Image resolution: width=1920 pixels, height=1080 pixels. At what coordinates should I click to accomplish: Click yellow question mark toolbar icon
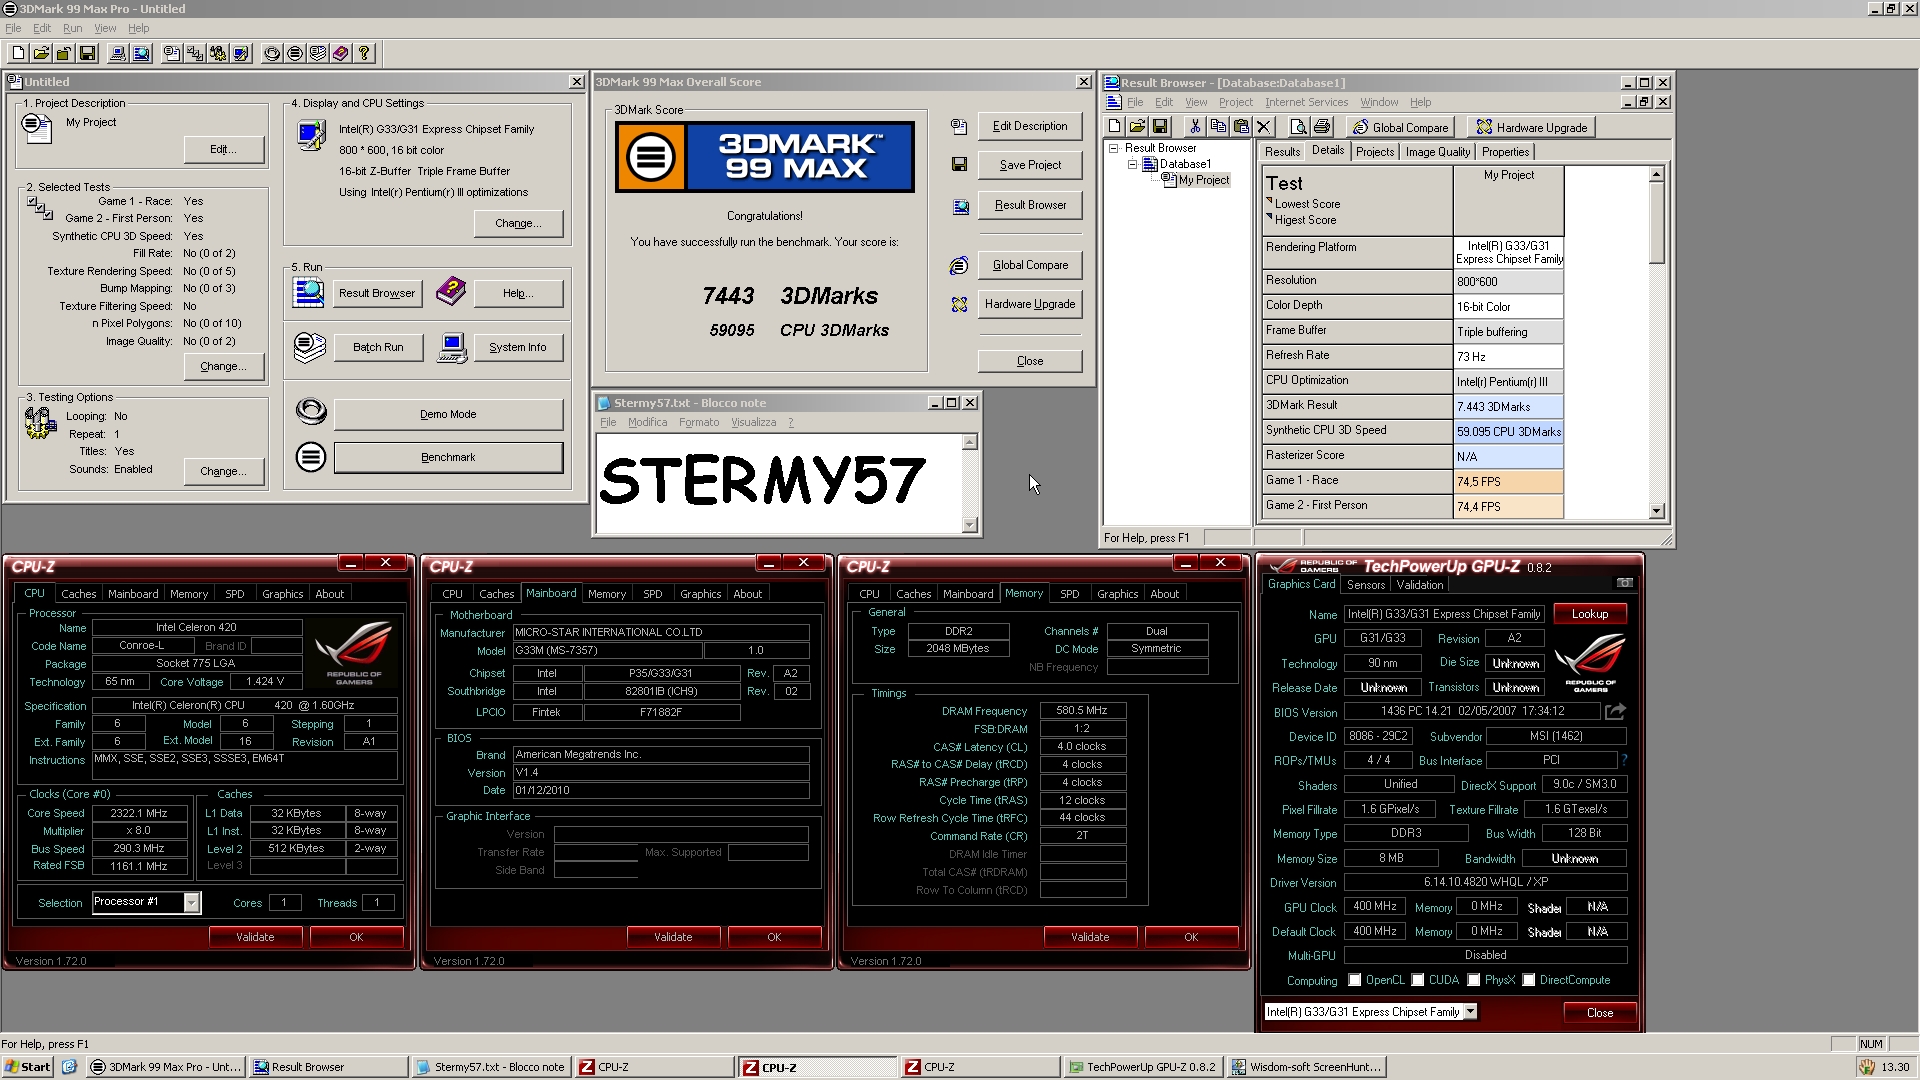[364, 54]
